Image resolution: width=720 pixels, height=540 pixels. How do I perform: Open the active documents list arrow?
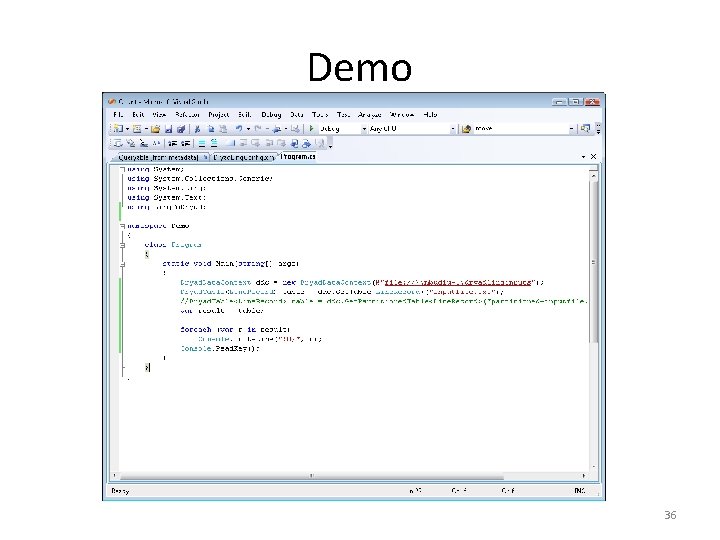(x=583, y=157)
